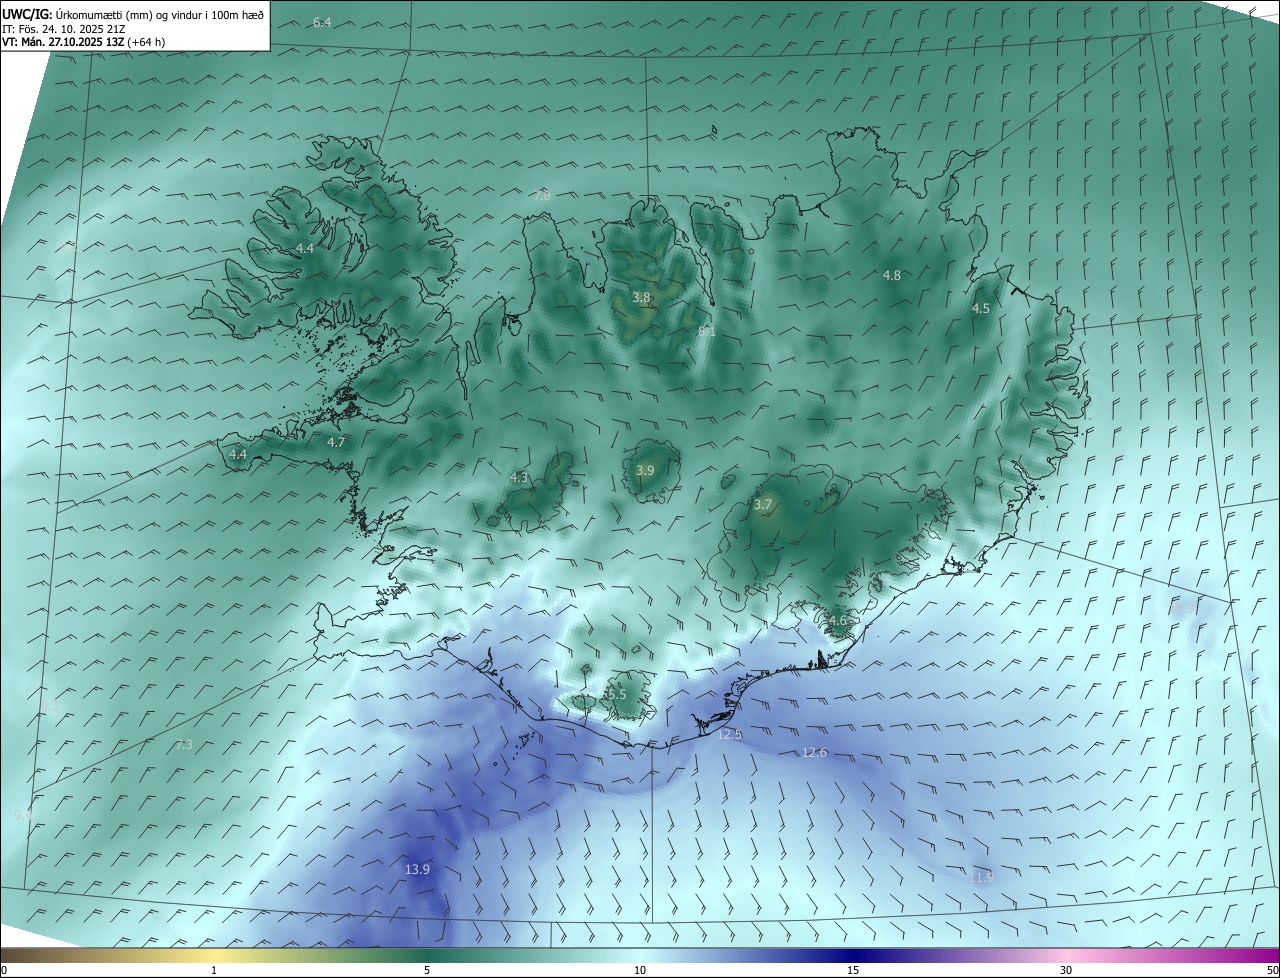
Task: Click the '4.7' value label
Action: (336, 442)
